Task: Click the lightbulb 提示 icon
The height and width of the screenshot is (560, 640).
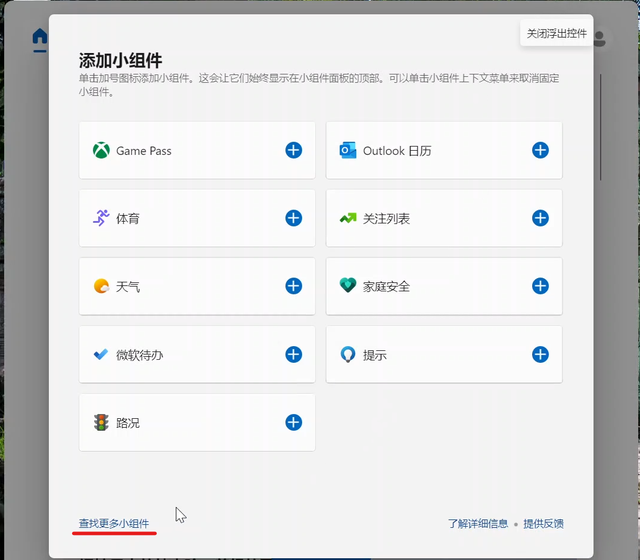Action: click(348, 354)
